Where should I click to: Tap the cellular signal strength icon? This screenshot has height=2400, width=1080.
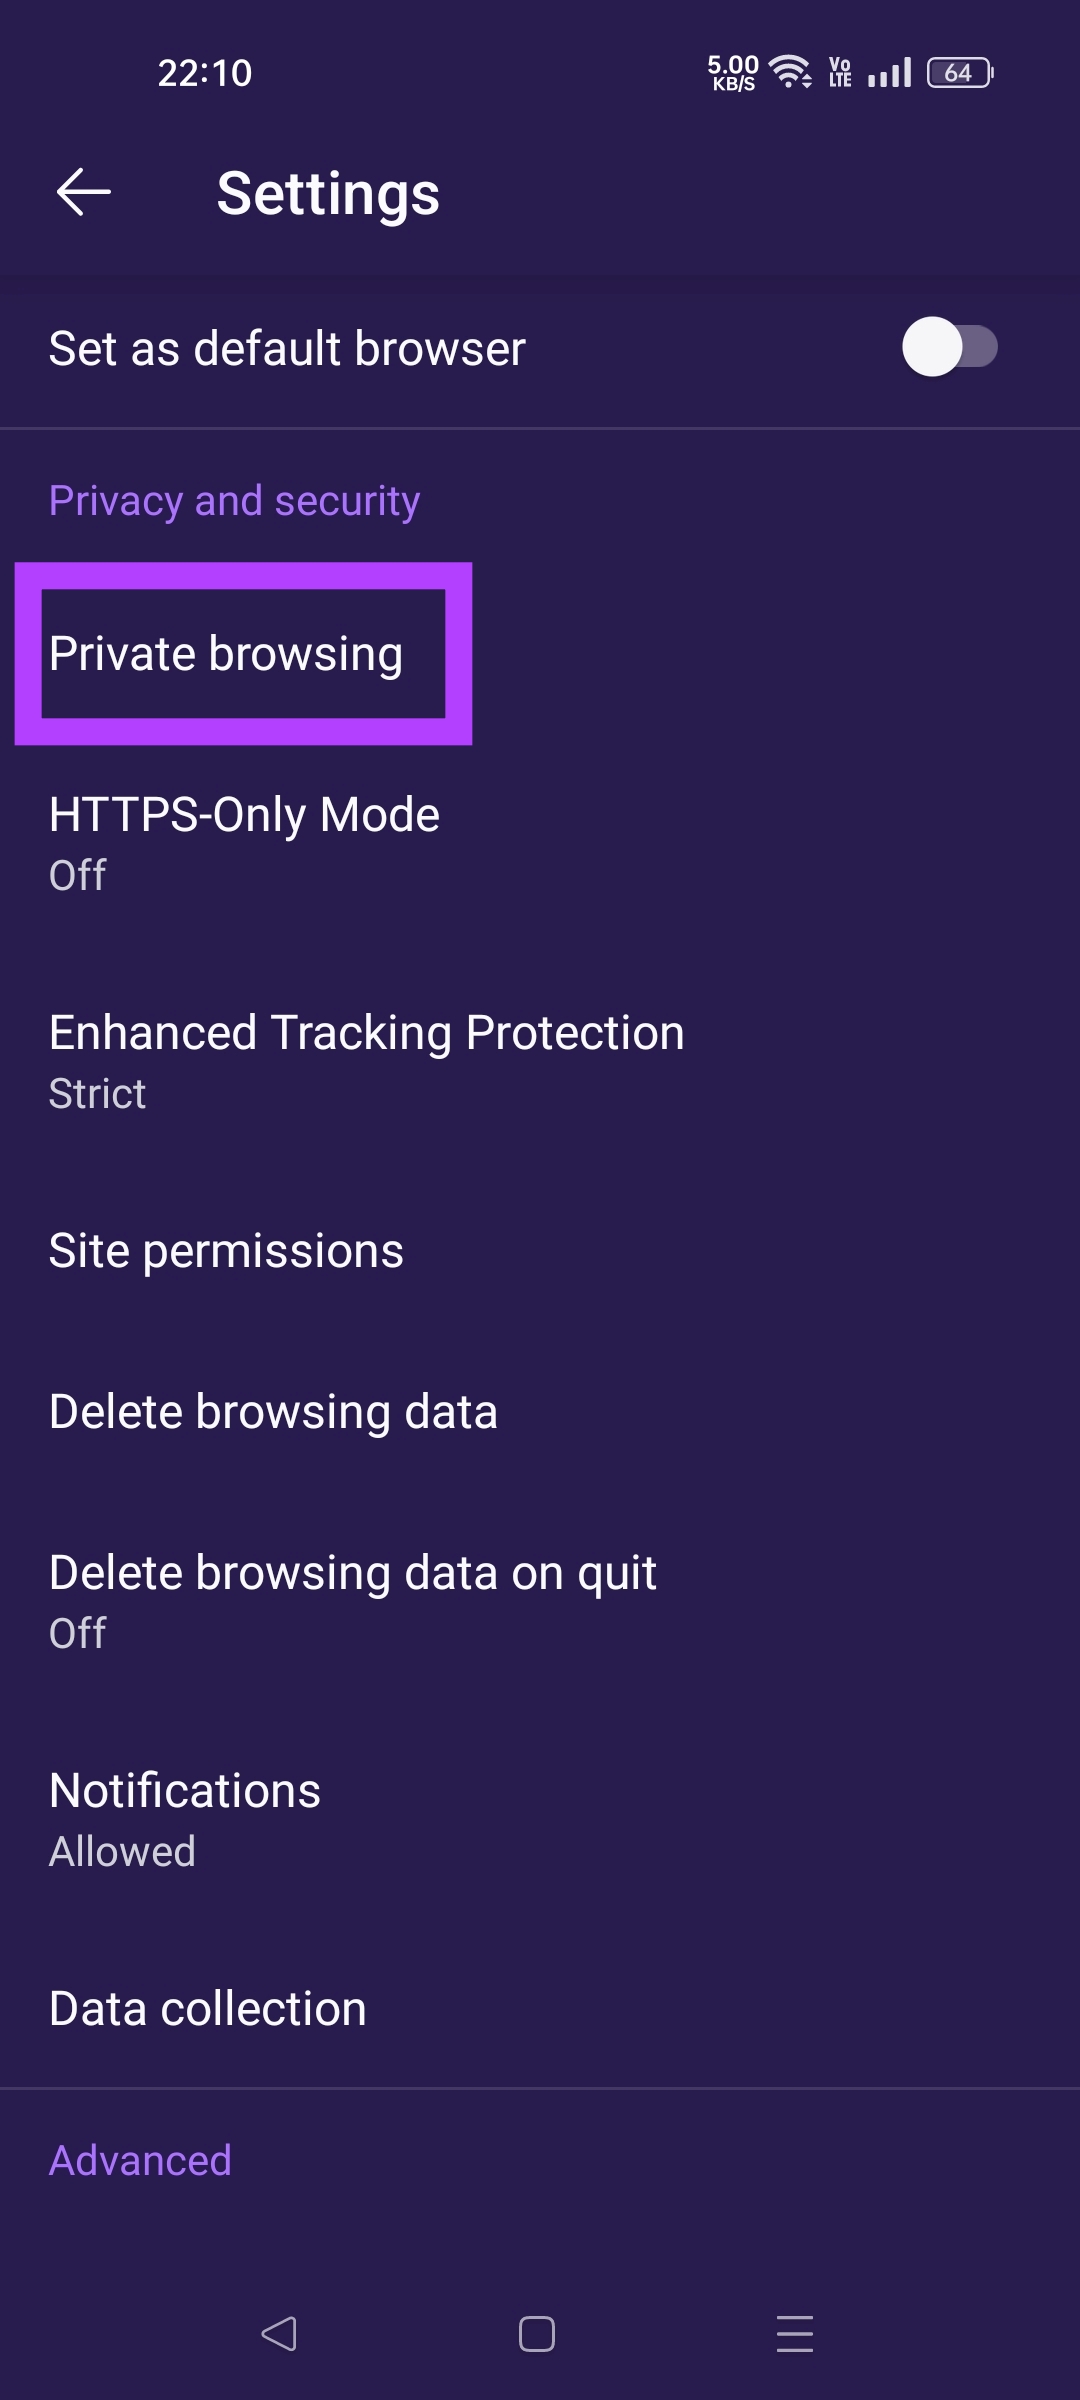tap(888, 72)
